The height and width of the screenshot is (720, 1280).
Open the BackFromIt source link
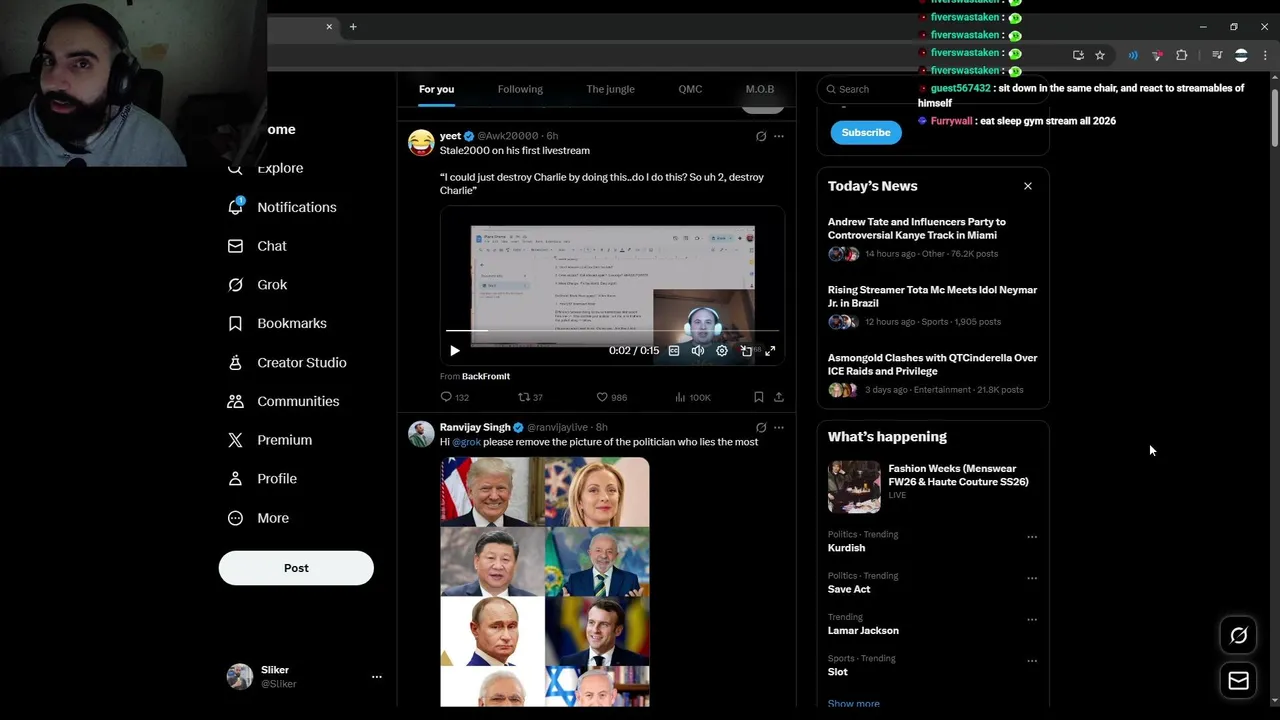tap(486, 377)
